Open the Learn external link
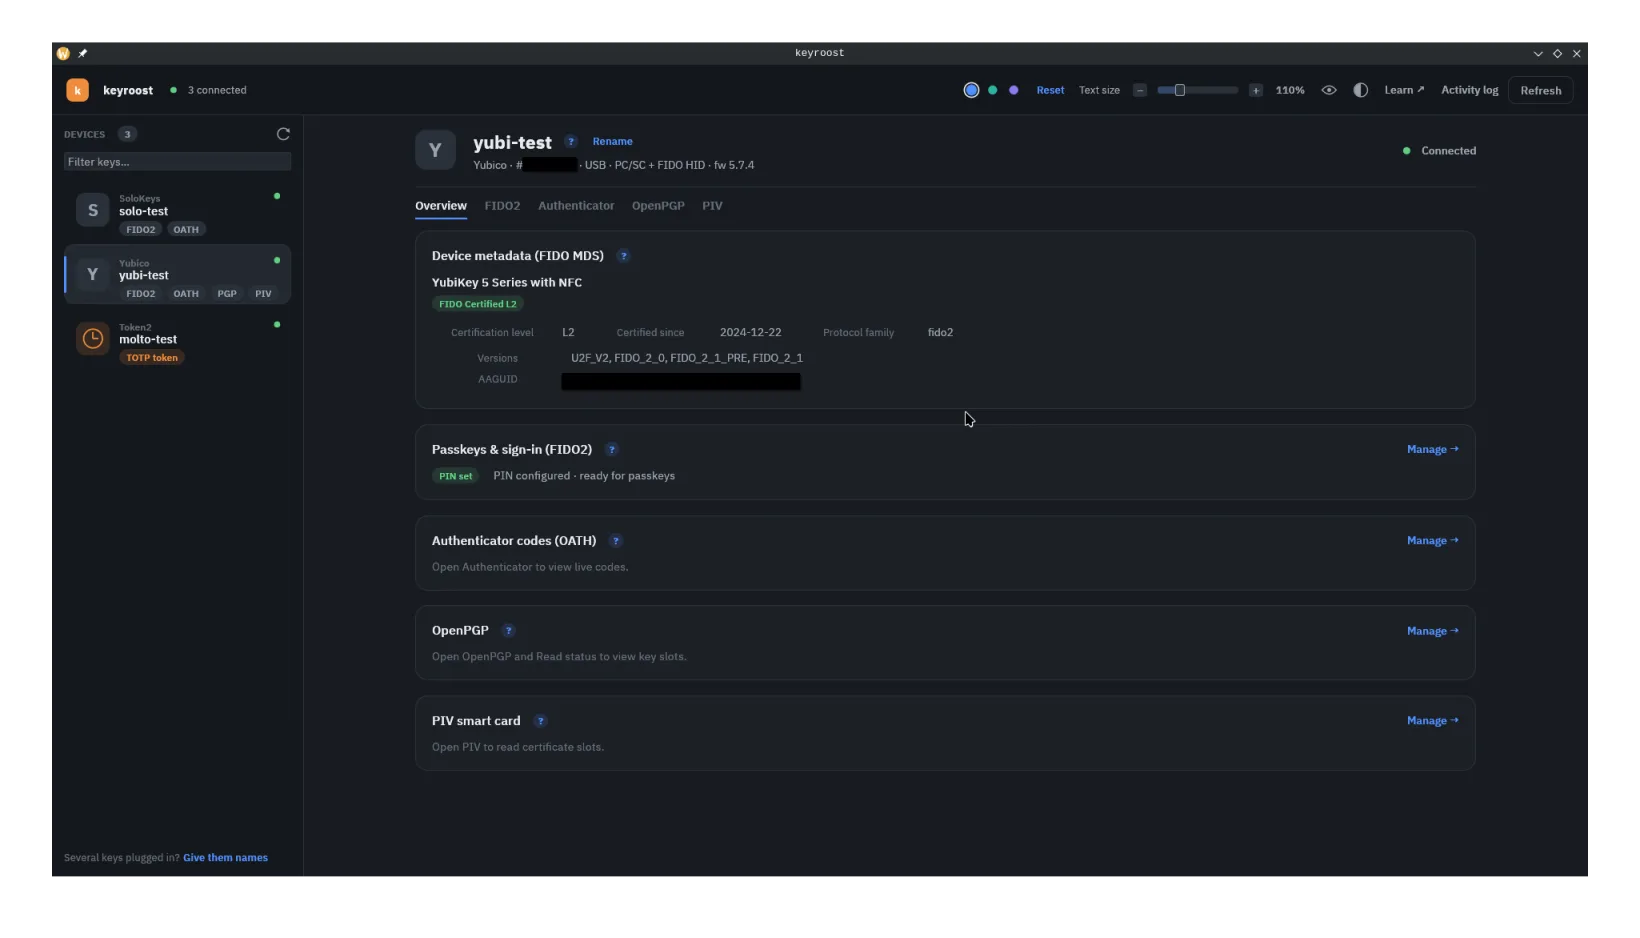 click(x=1404, y=90)
